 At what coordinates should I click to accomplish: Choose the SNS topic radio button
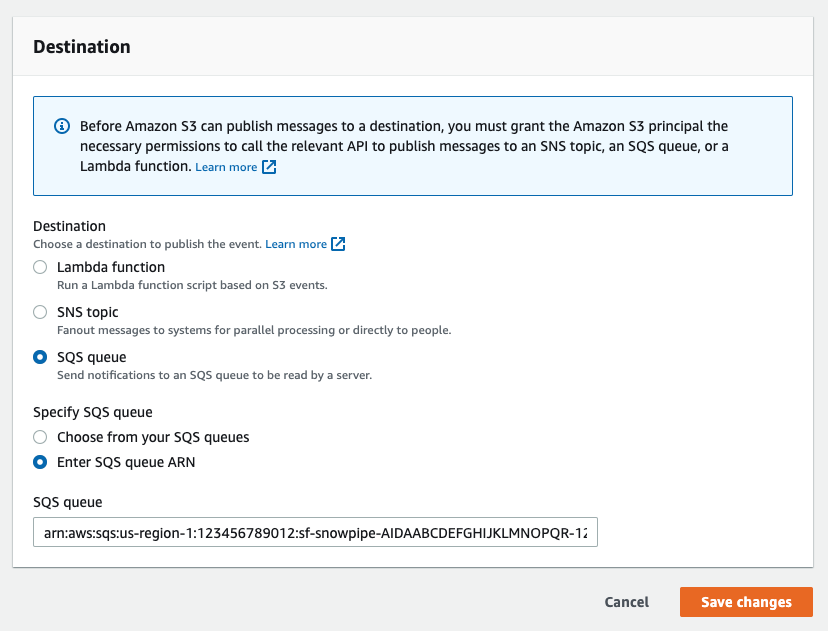click(x=40, y=312)
